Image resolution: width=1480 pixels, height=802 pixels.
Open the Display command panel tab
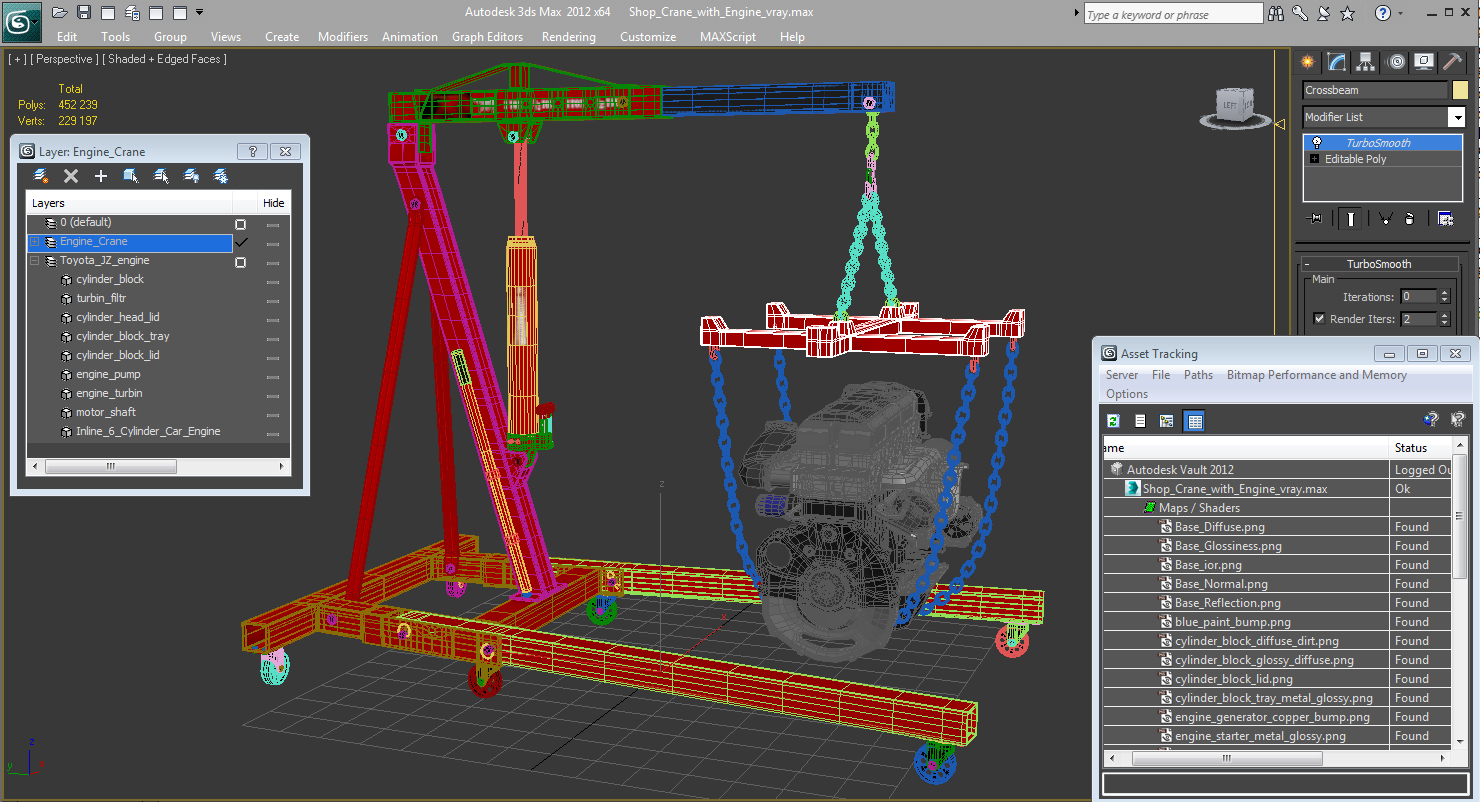click(x=1425, y=62)
